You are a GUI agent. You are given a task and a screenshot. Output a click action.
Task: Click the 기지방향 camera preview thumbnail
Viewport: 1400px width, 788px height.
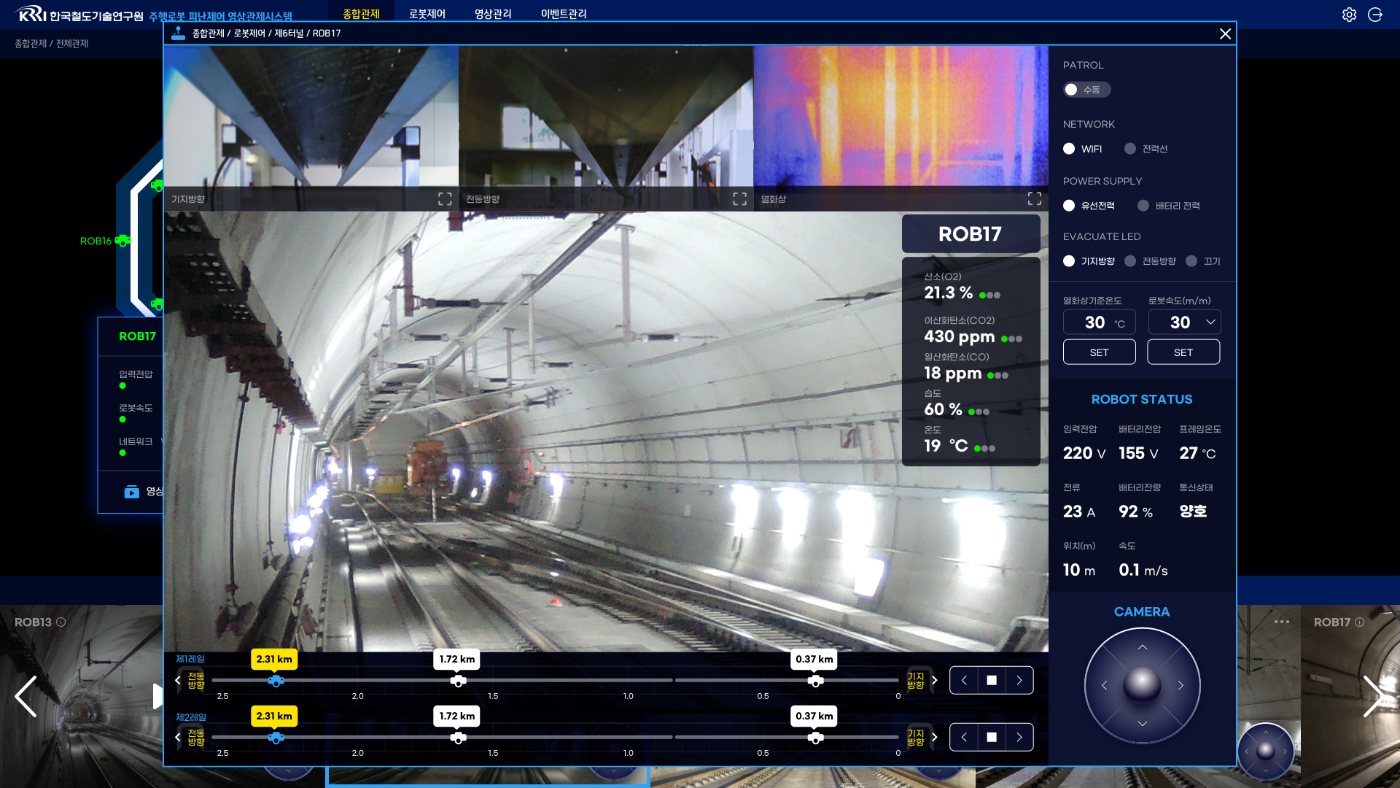pos(311,127)
